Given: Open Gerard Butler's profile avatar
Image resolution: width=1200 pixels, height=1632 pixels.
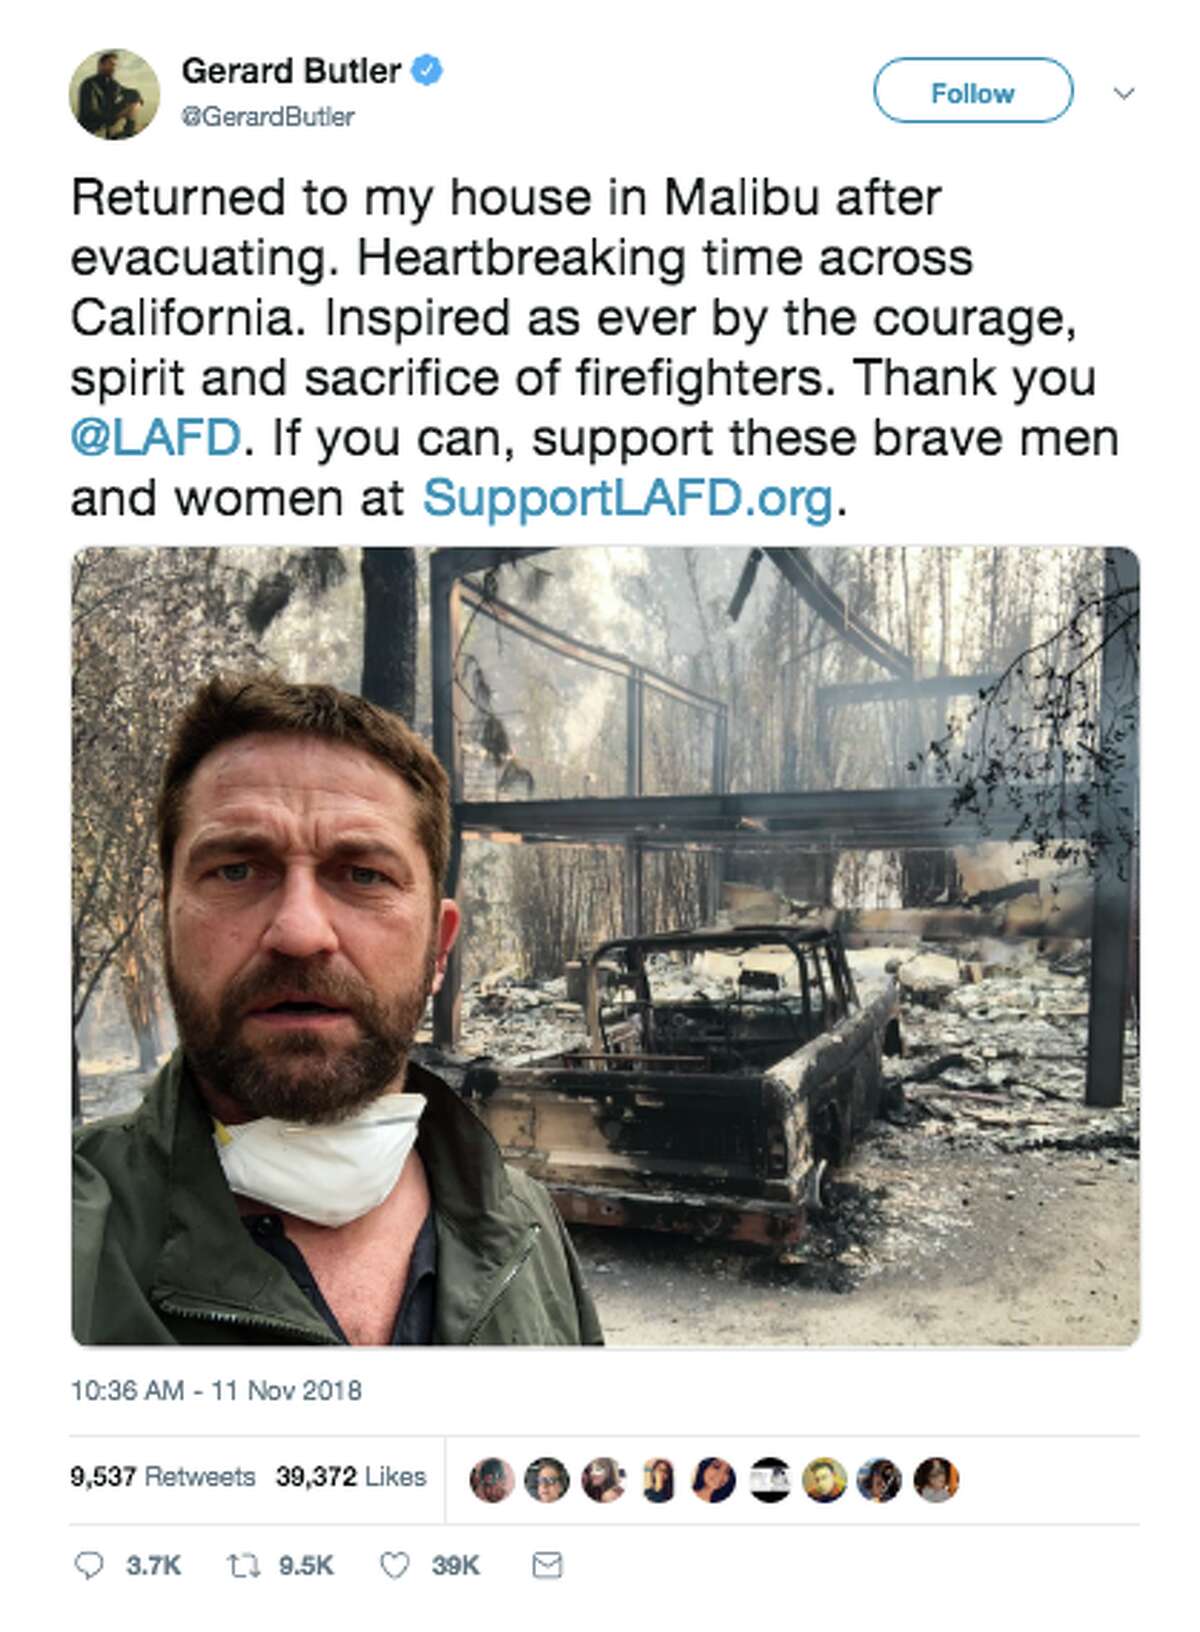Looking at the screenshot, I should (x=114, y=93).
